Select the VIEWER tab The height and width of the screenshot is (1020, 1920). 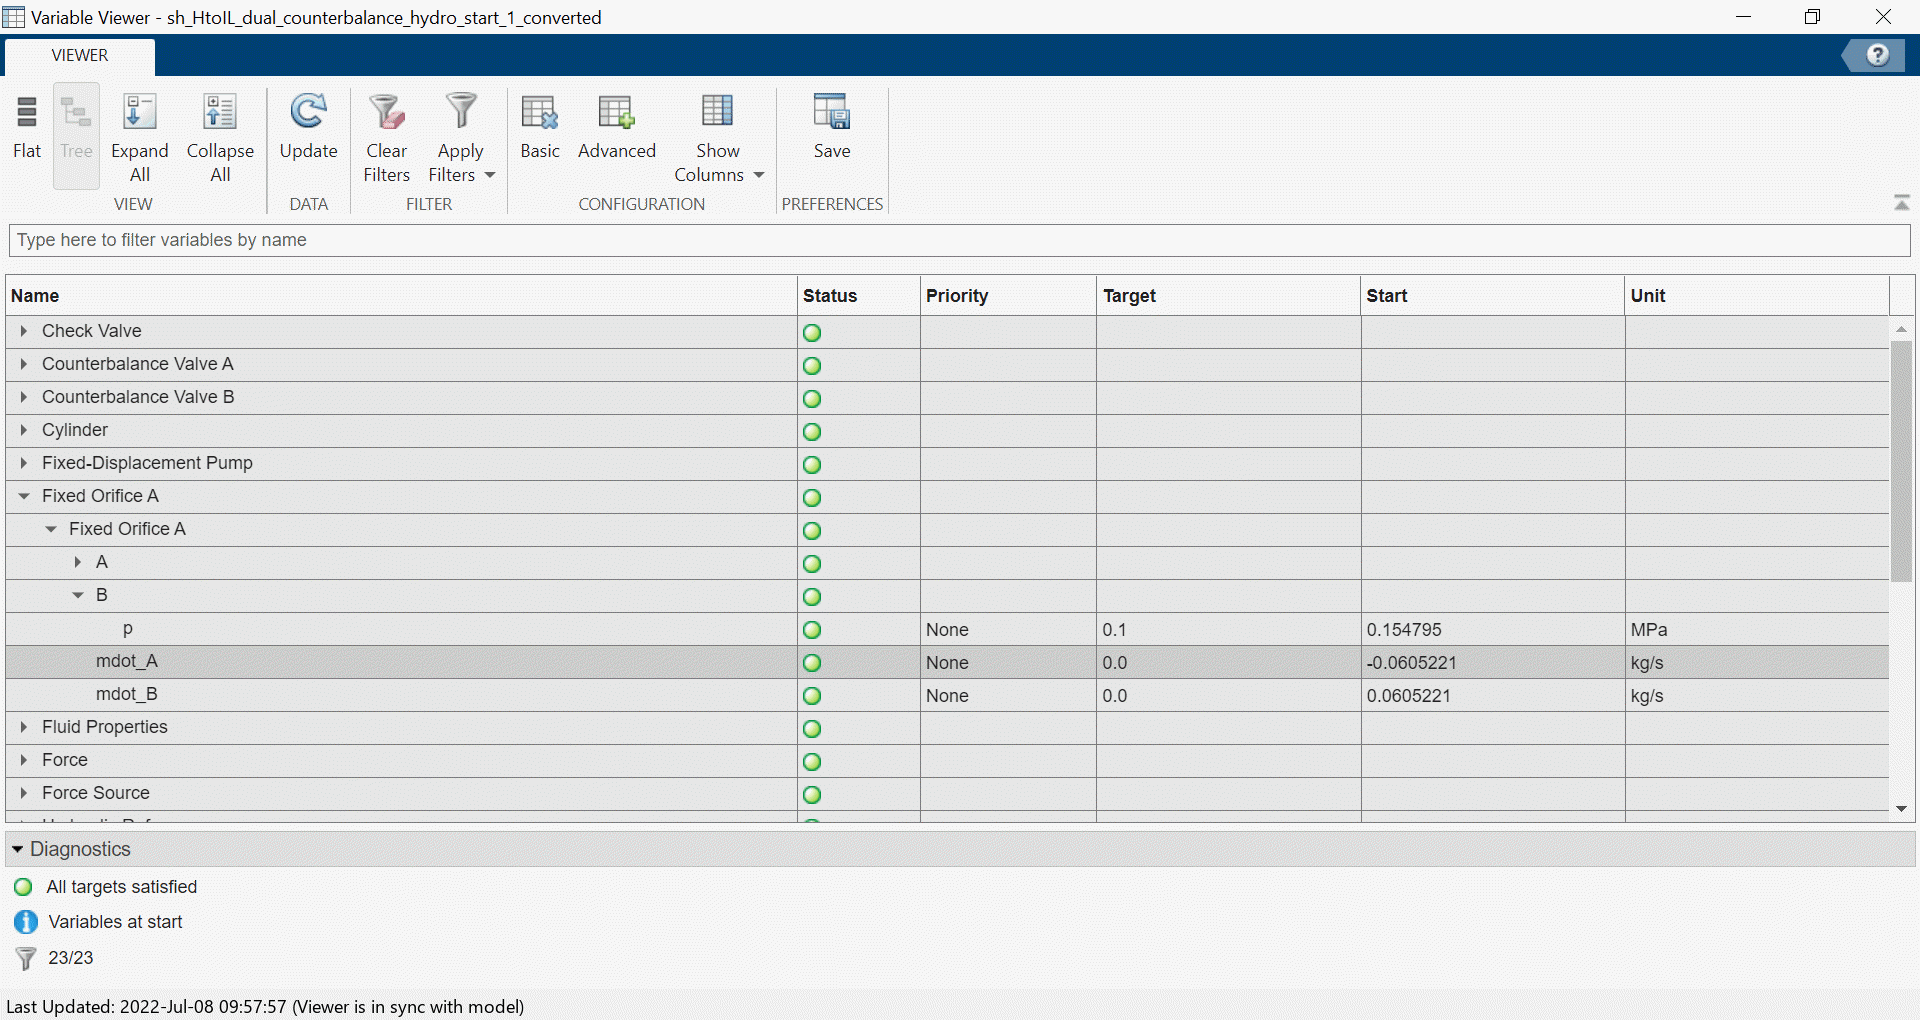80,56
